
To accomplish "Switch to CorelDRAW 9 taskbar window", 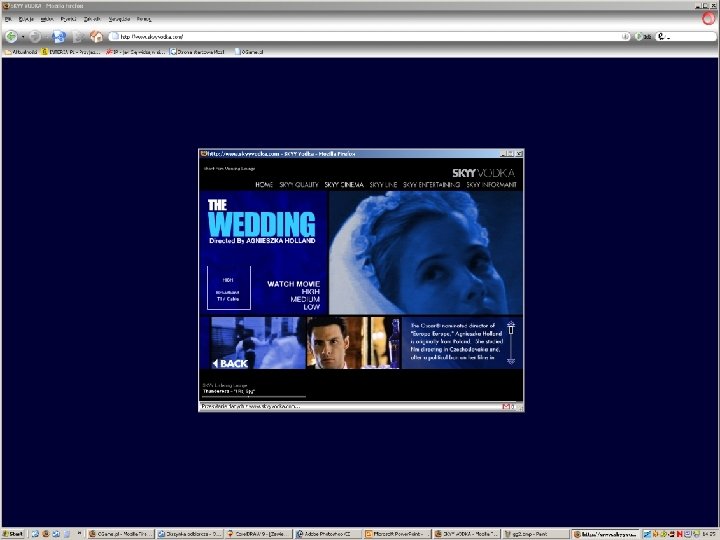I will (x=259, y=534).
